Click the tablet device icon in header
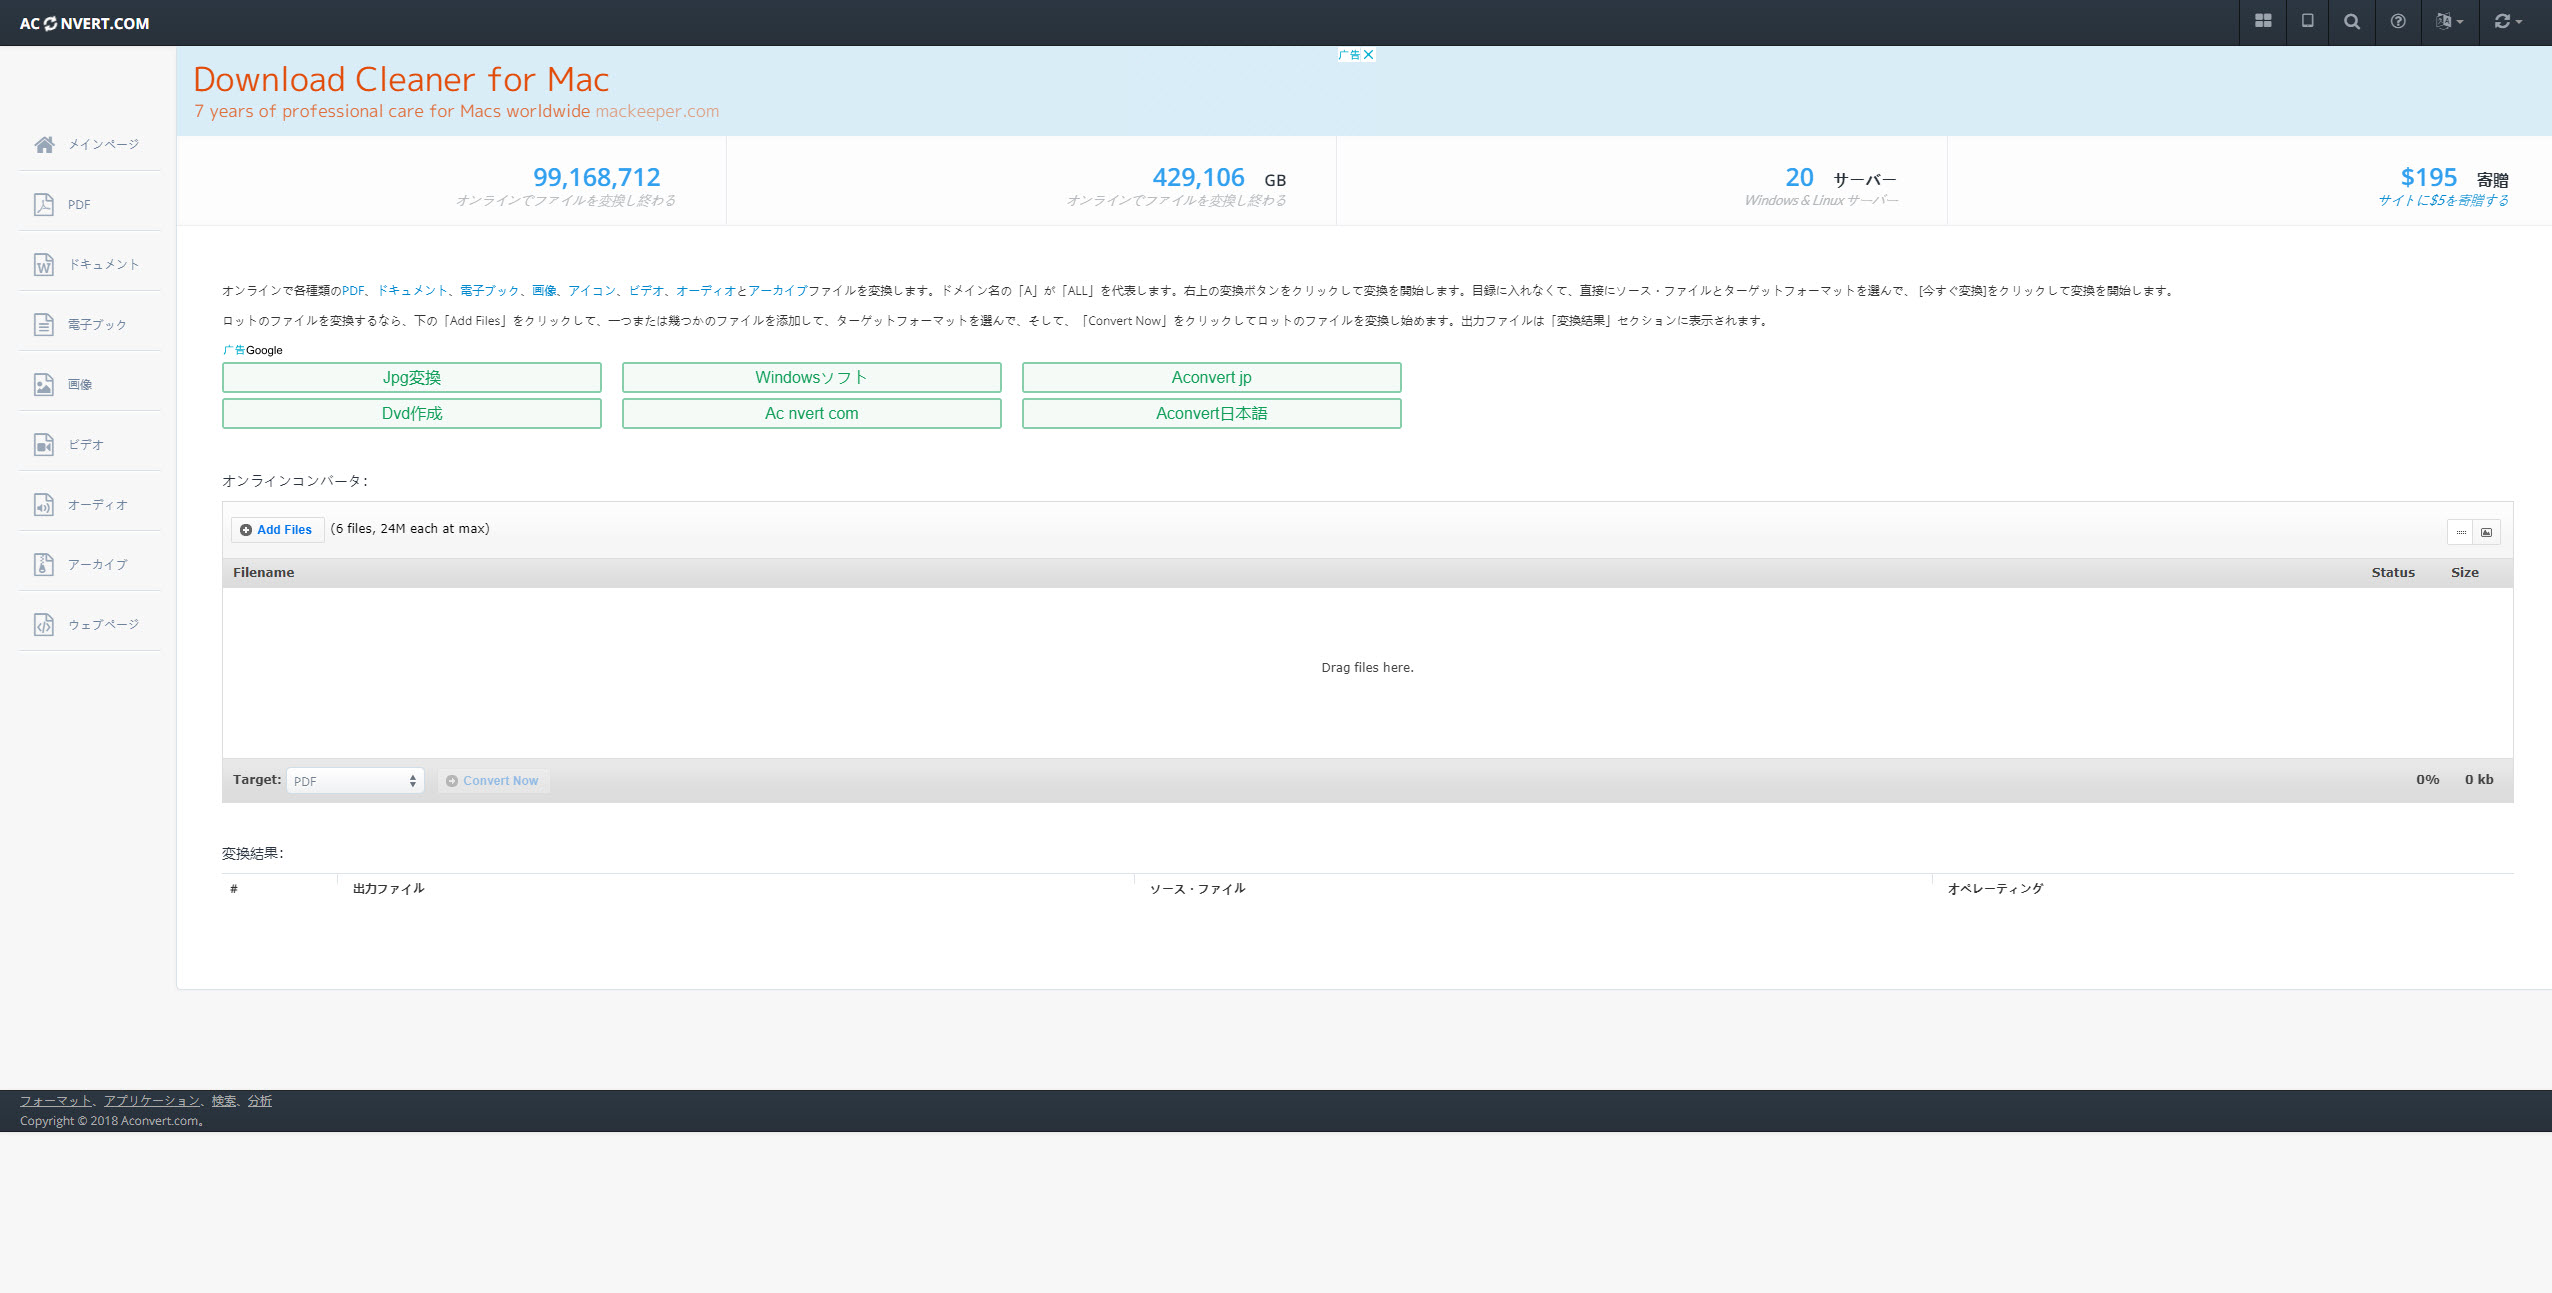 pyautogui.click(x=2308, y=21)
